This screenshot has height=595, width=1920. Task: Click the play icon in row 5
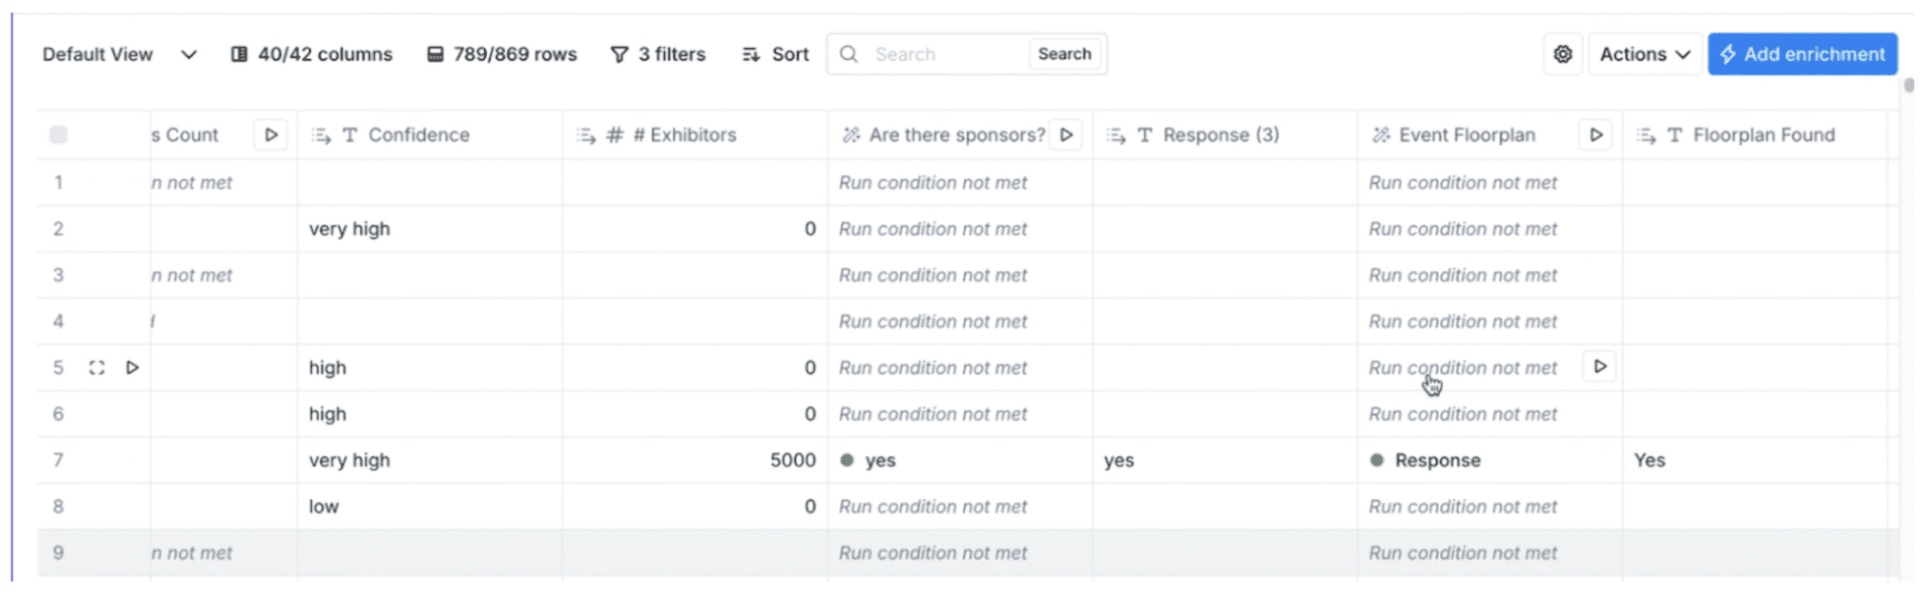(x=132, y=368)
